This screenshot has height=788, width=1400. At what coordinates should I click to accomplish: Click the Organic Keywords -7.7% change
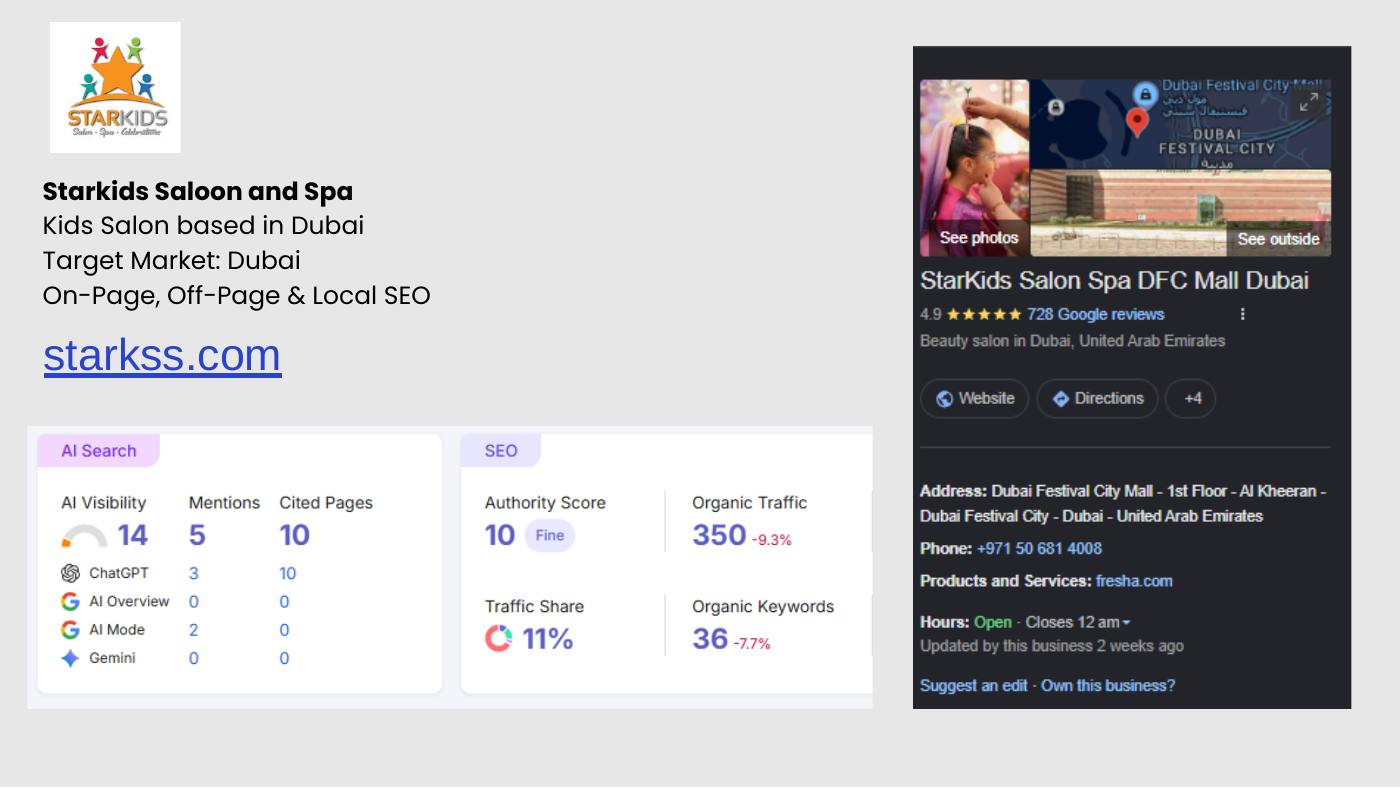point(752,644)
